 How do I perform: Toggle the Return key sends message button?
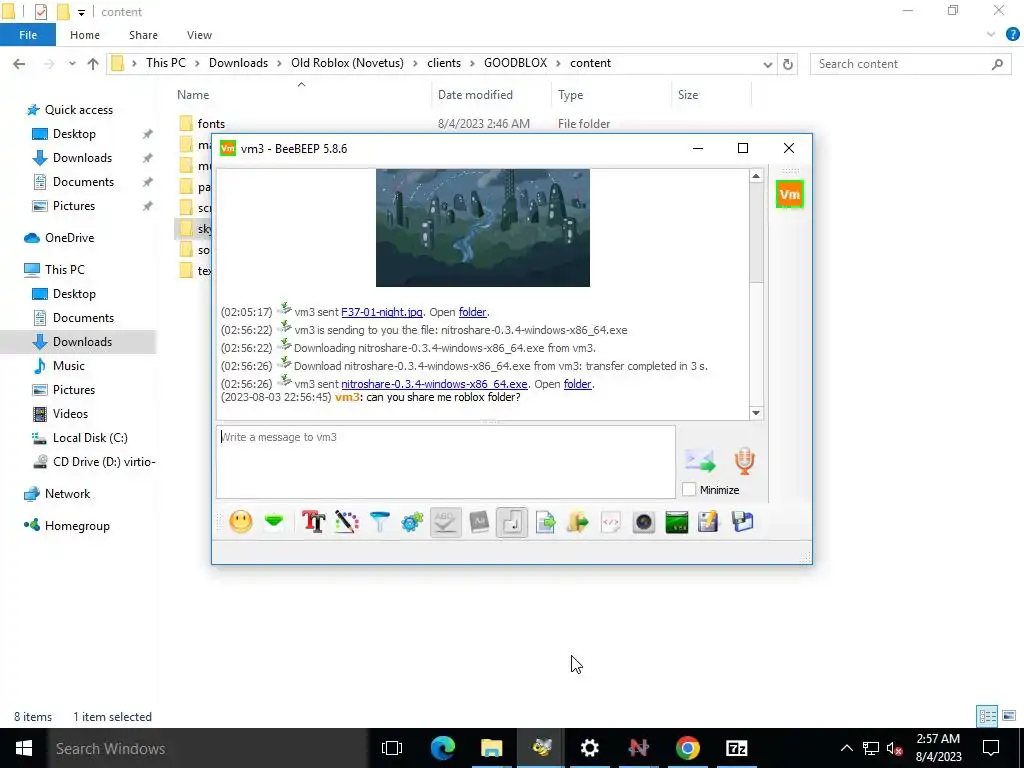click(x=512, y=522)
